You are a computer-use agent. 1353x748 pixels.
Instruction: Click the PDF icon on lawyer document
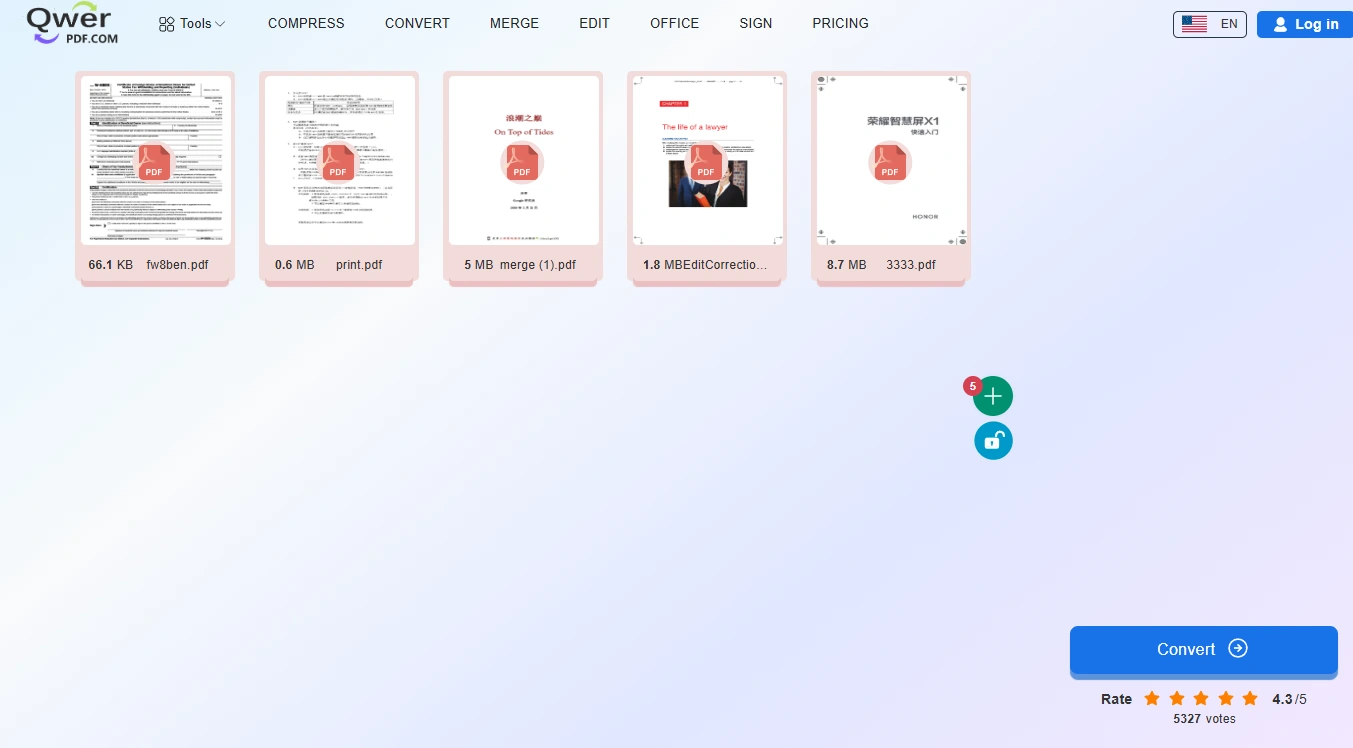coord(706,162)
